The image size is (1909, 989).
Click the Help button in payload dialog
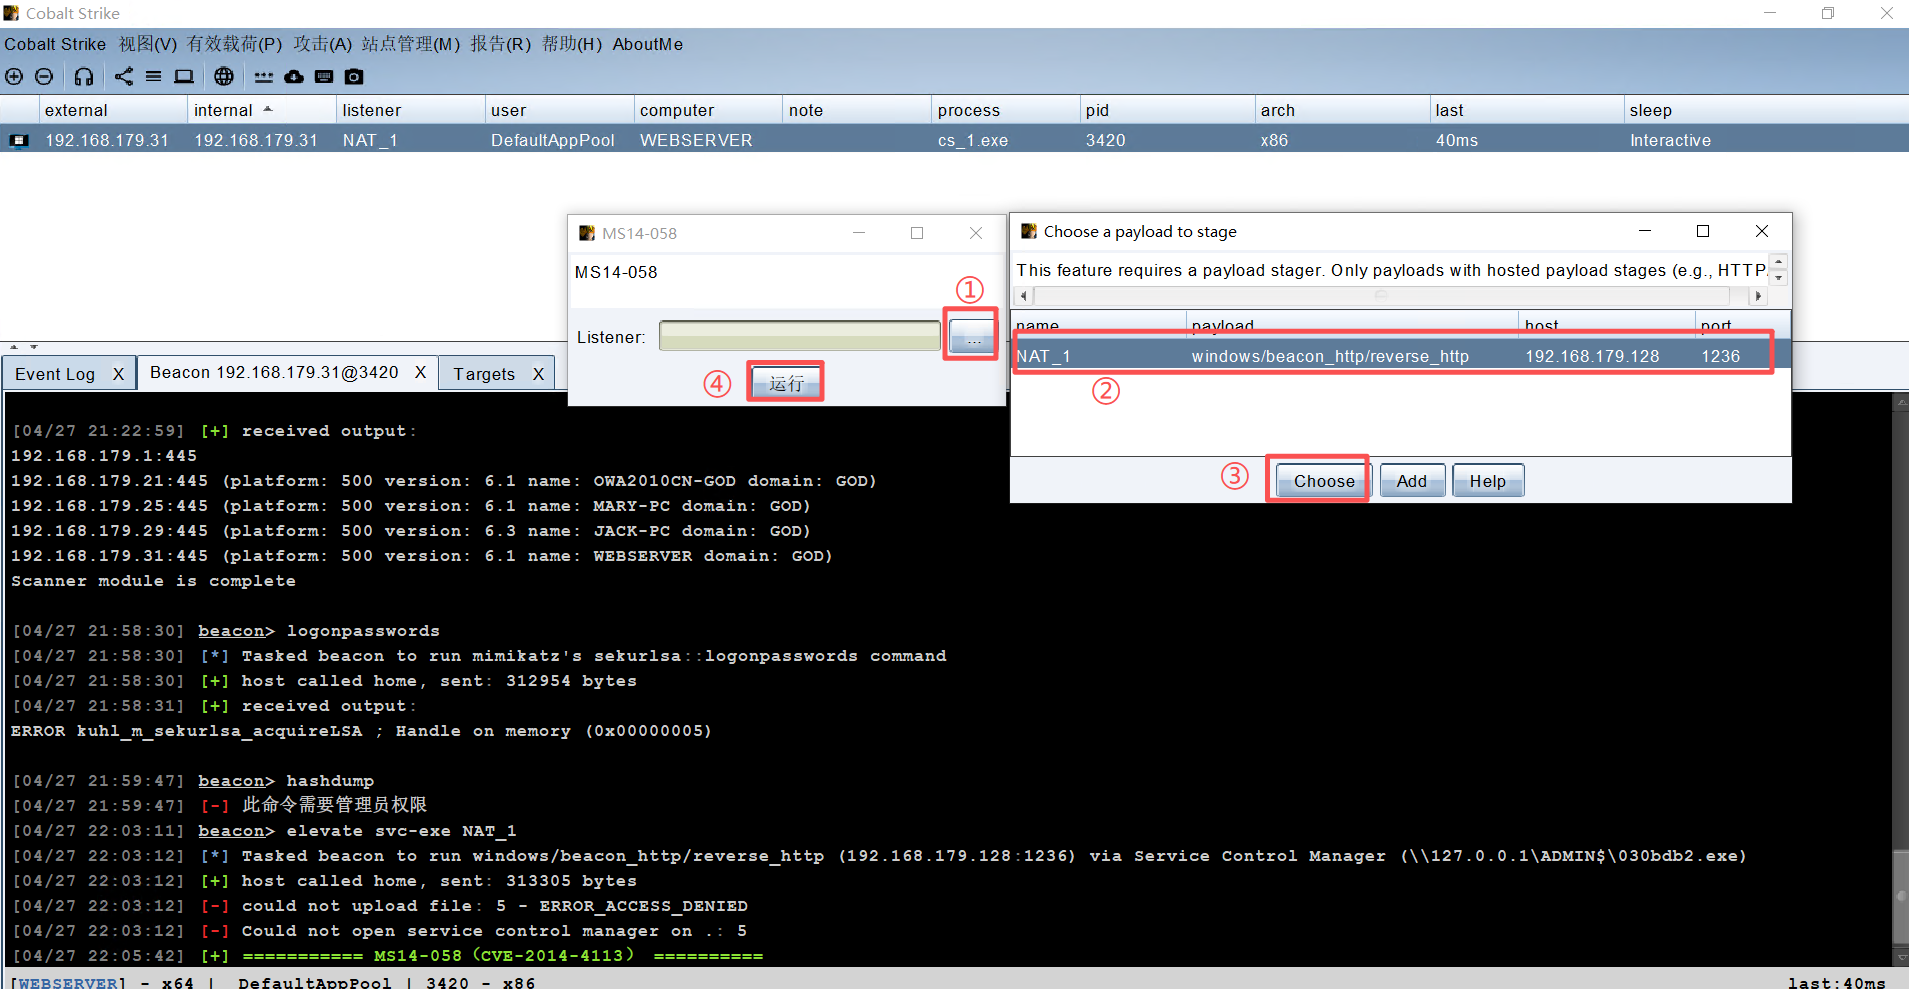pyautogui.click(x=1487, y=481)
